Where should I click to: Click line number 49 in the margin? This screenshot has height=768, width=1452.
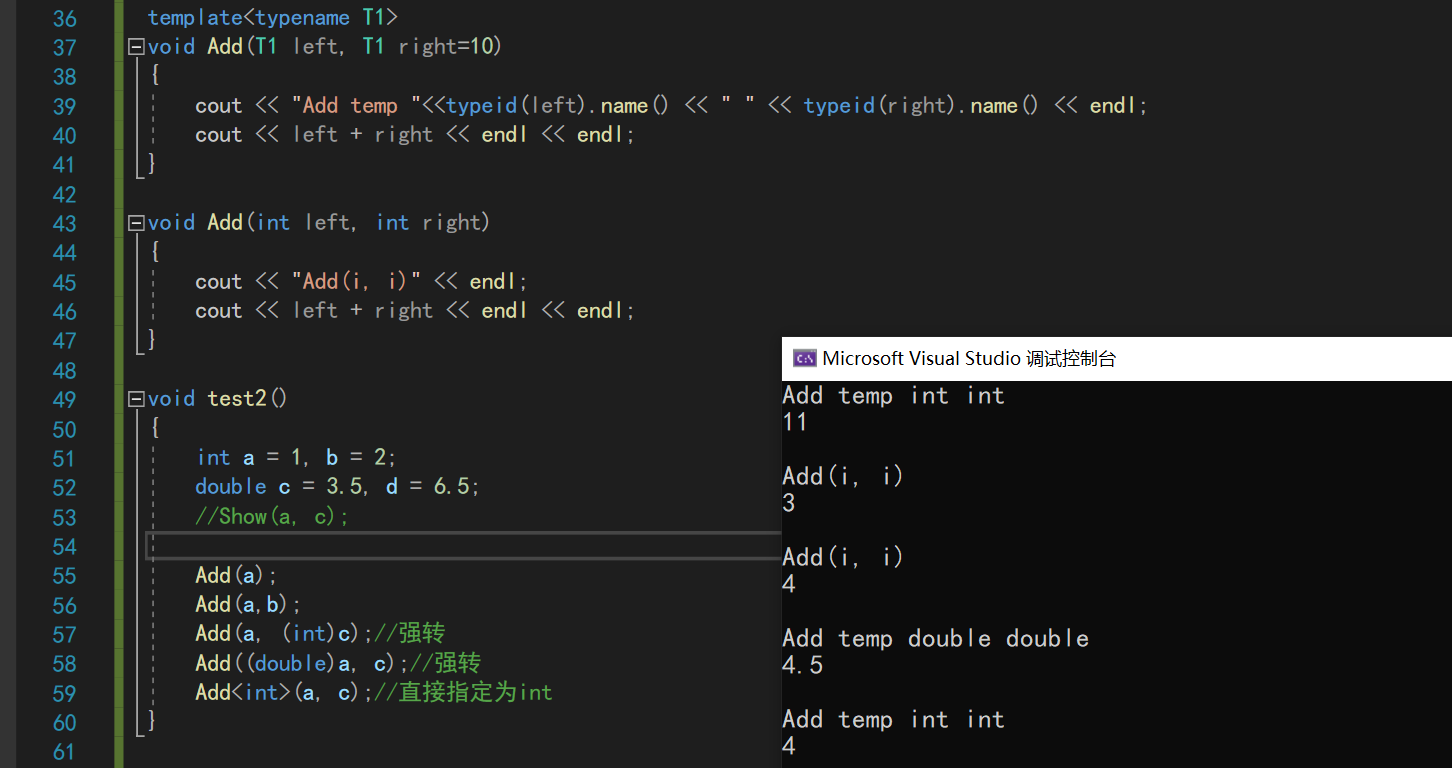pos(64,399)
